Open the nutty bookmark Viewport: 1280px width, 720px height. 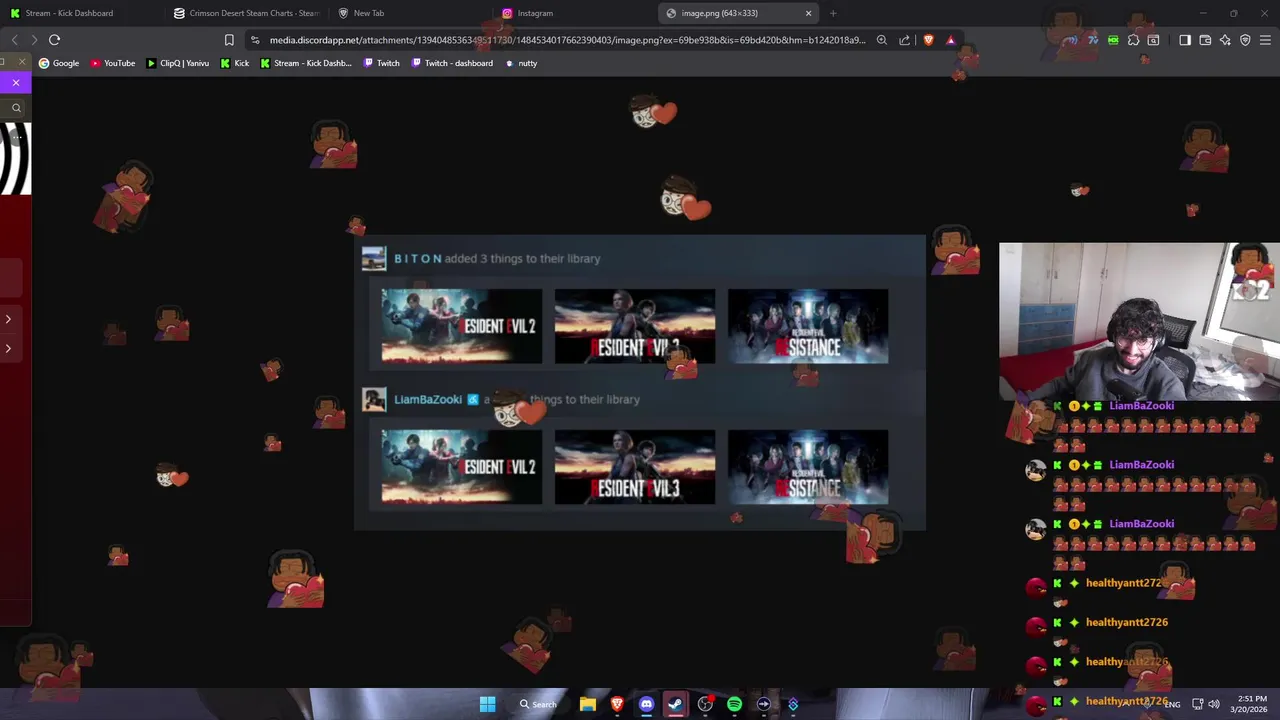[521, 63]
